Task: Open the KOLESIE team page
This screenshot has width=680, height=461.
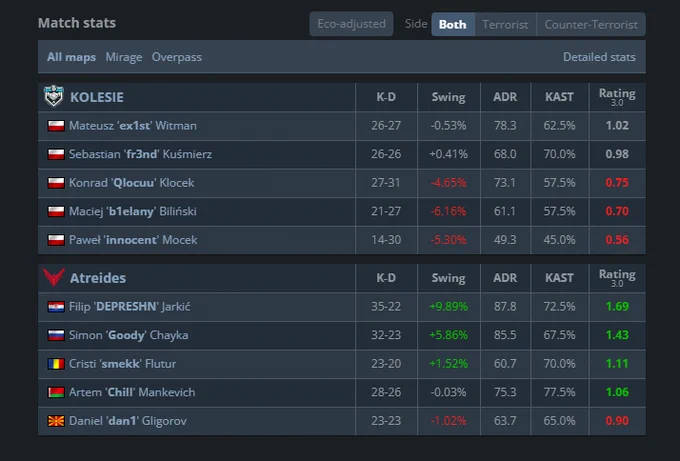Action: (97, 97)
